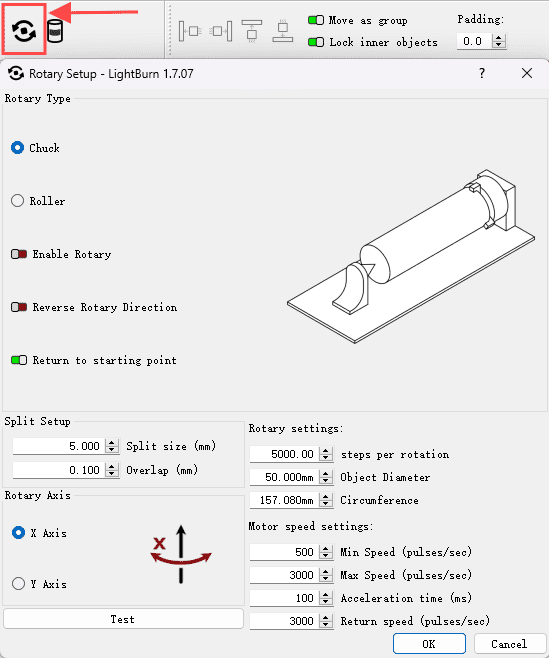Click the Padding value field

474,41
